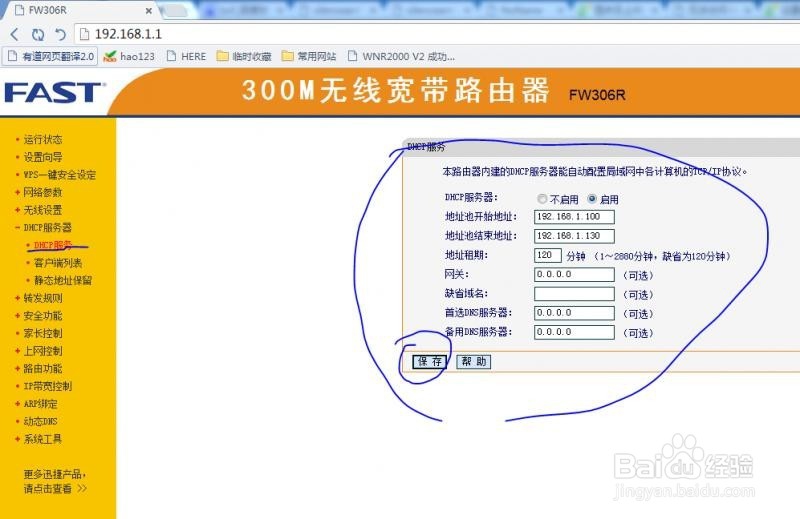The width and height of the screenshot is (800, 519).
Task: Click the browser refresh icon
Action: (x=38, y=34)
